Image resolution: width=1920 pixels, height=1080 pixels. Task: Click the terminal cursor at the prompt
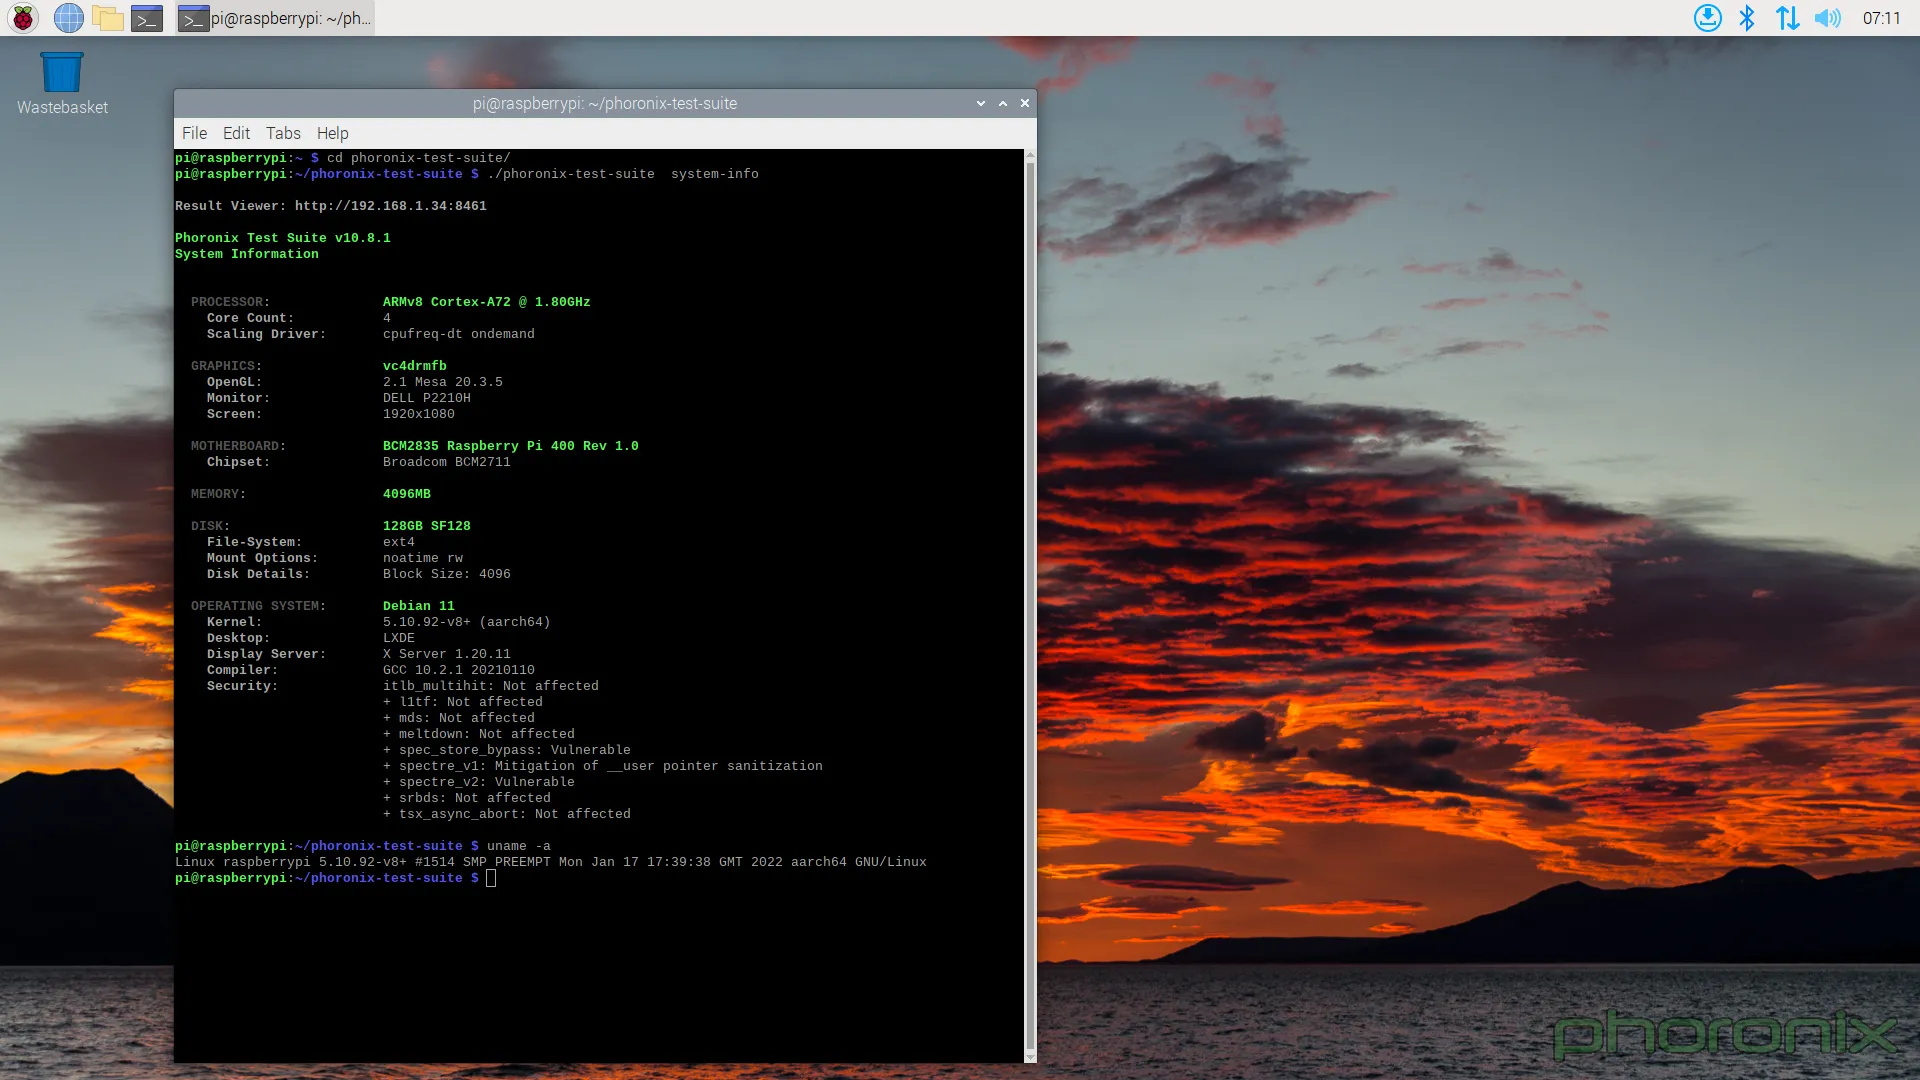[491, 878]
